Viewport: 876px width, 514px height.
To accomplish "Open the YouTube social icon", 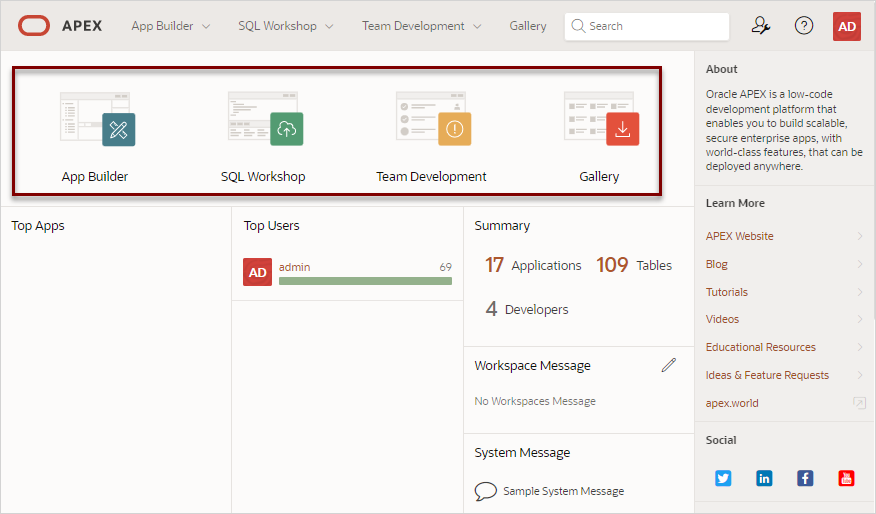I will (846, 478).
